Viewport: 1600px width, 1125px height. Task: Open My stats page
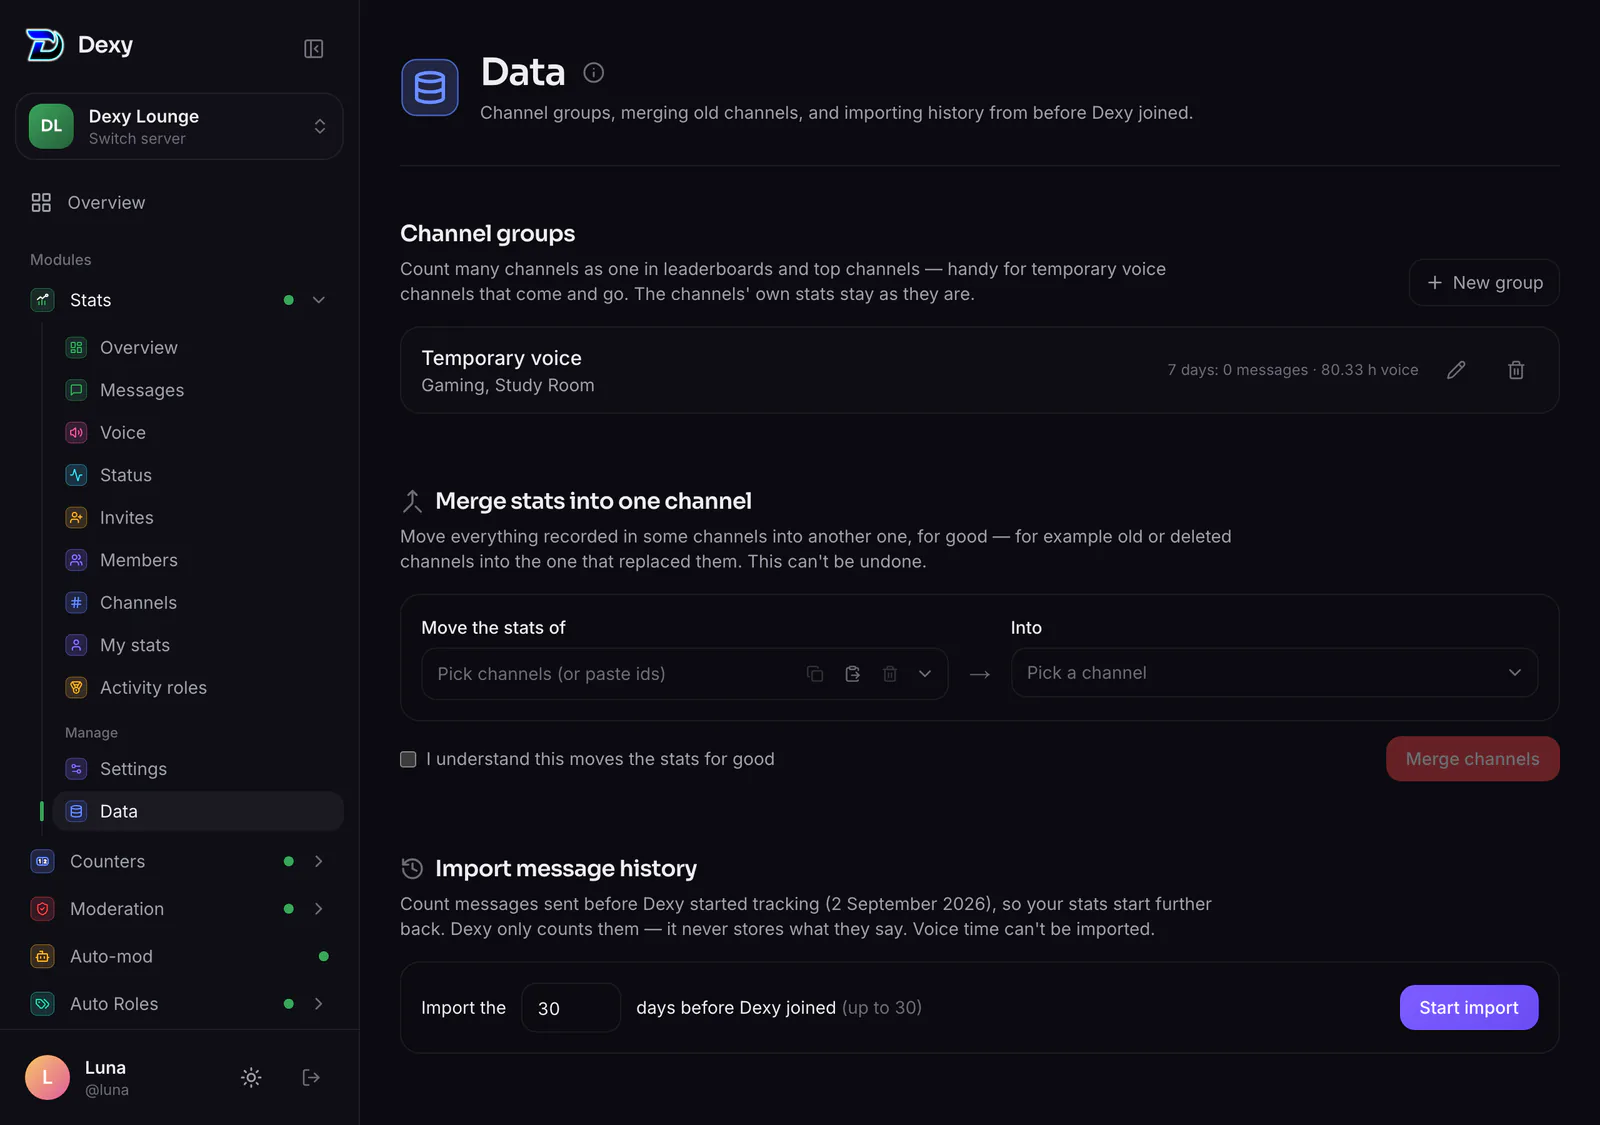click(x=198, y=645)
